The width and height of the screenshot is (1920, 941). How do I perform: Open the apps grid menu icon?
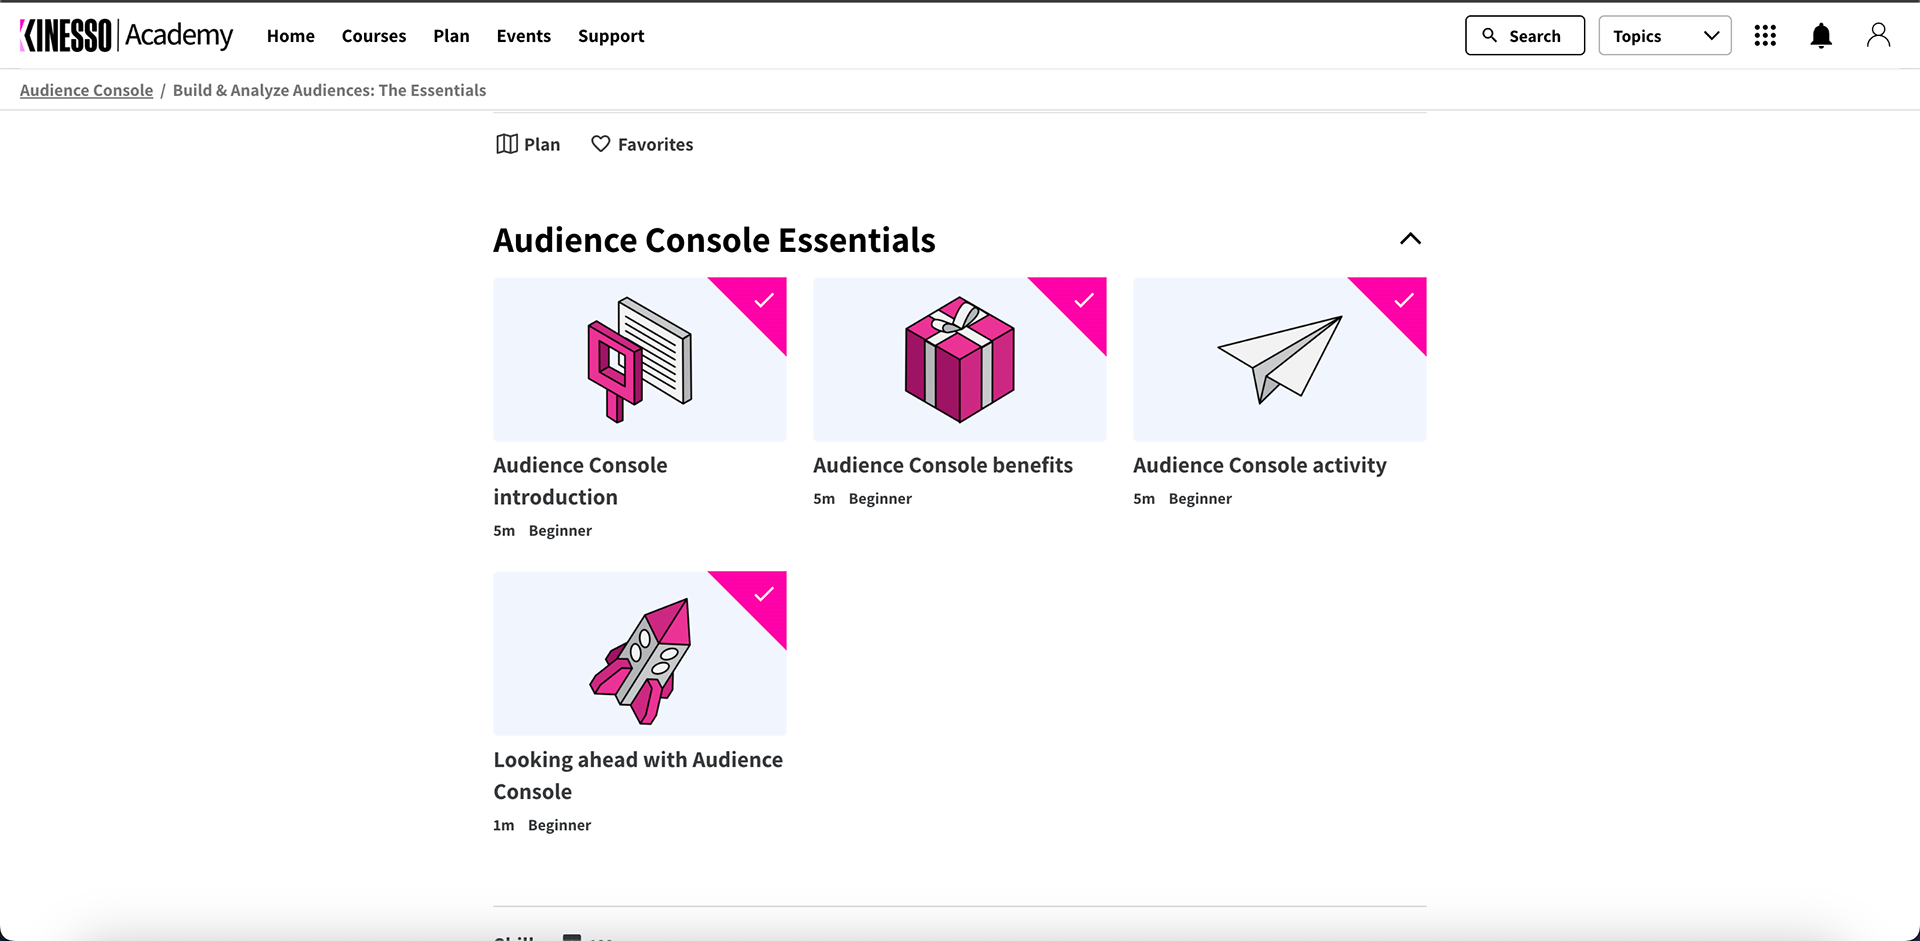pyautogui.click(x=1765, y=36)
